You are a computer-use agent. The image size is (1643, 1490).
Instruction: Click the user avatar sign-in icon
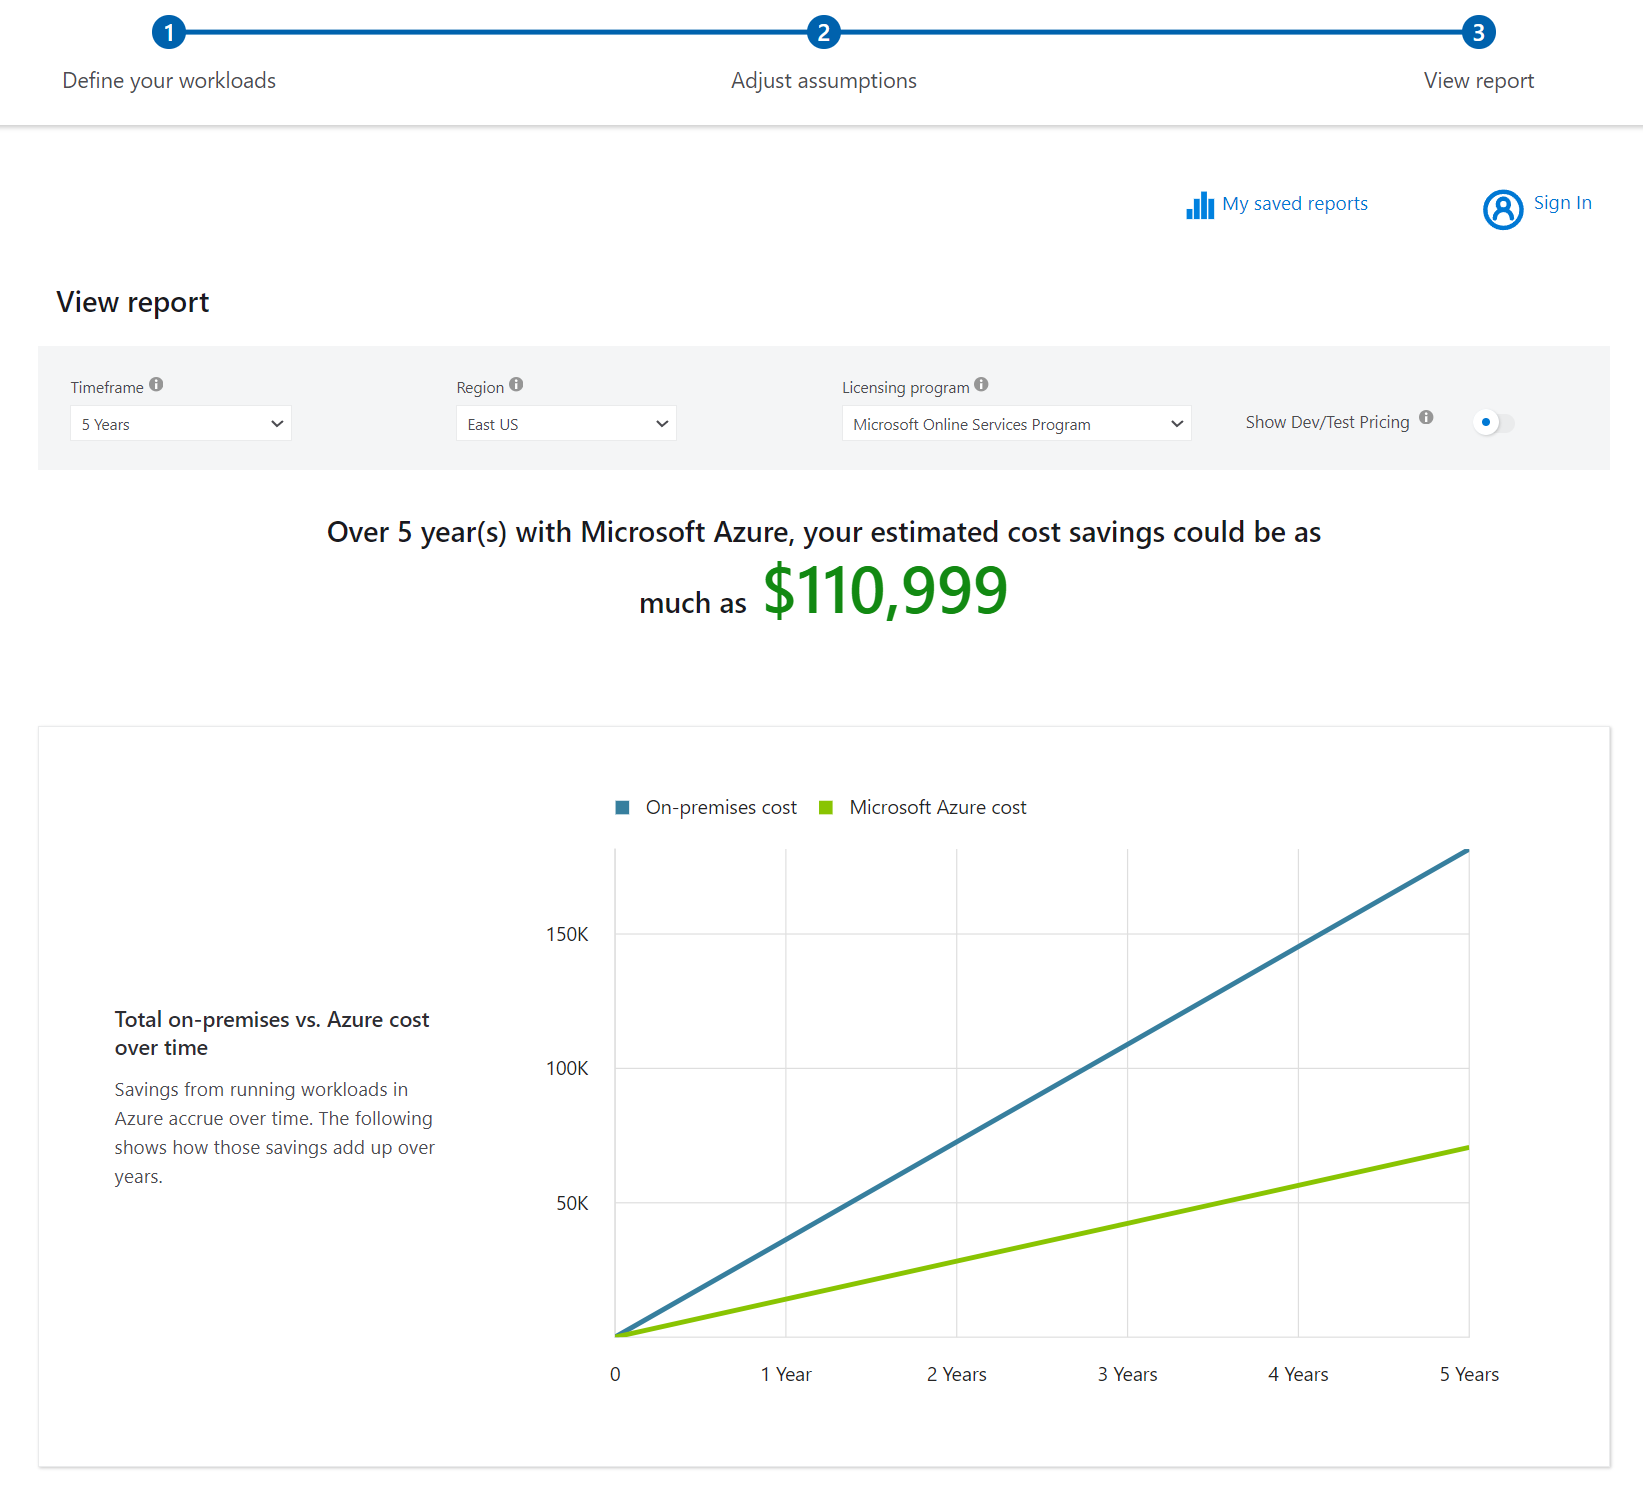point(1502,209)
